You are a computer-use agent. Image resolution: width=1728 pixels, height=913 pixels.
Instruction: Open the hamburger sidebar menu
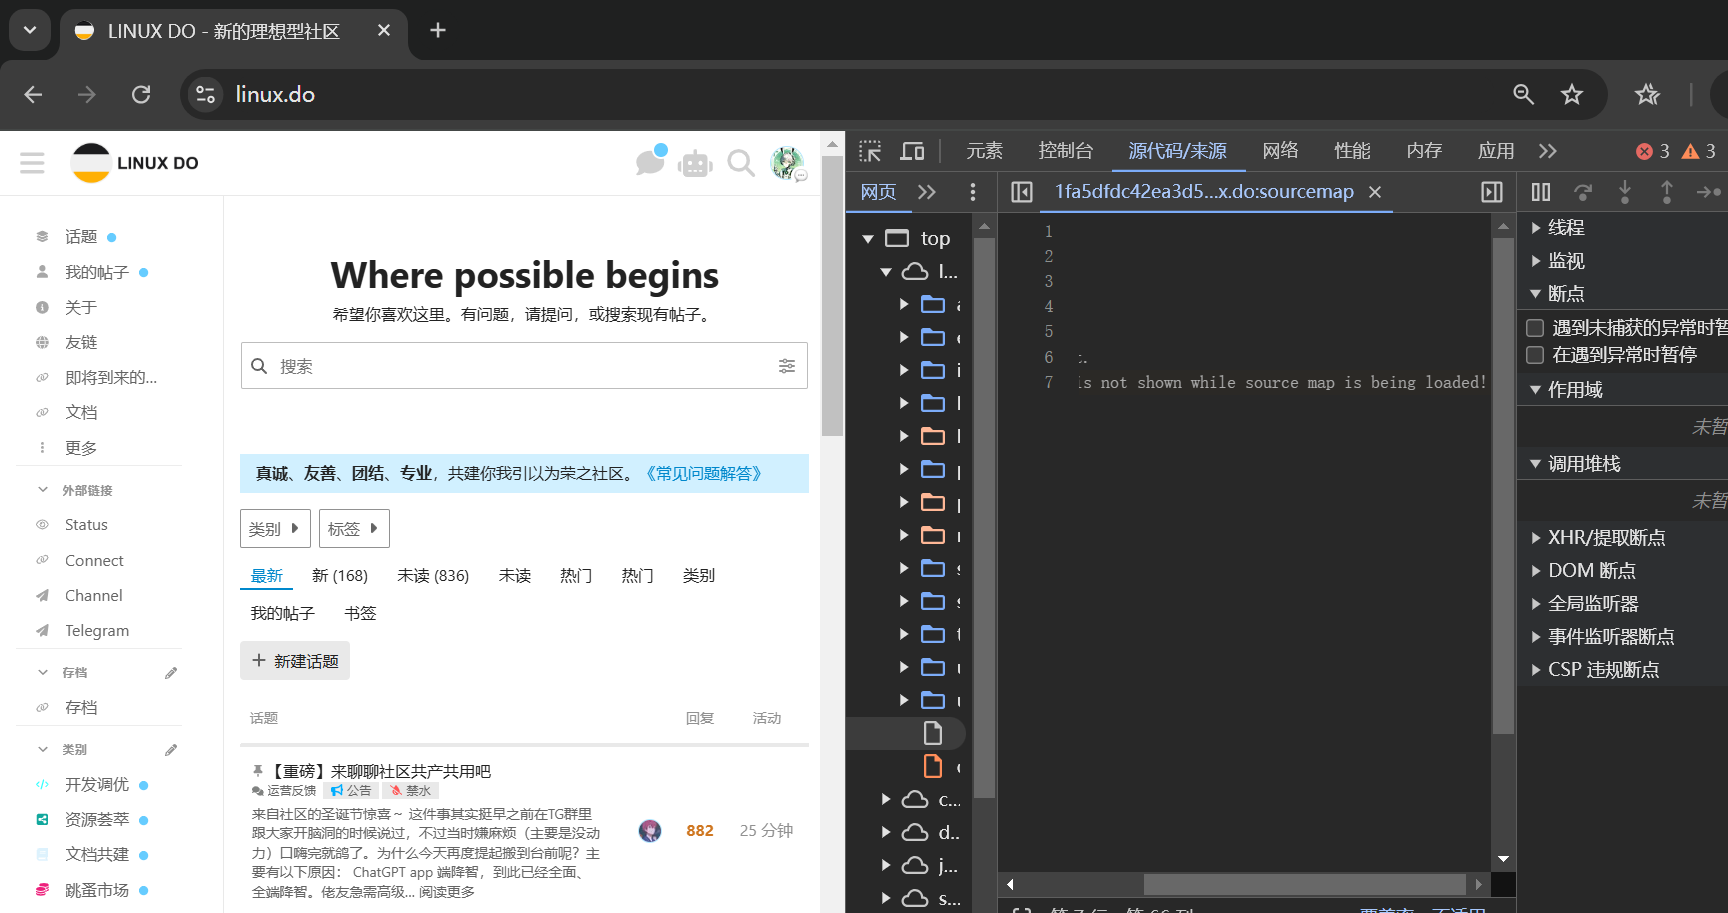[x=32, y=163]
